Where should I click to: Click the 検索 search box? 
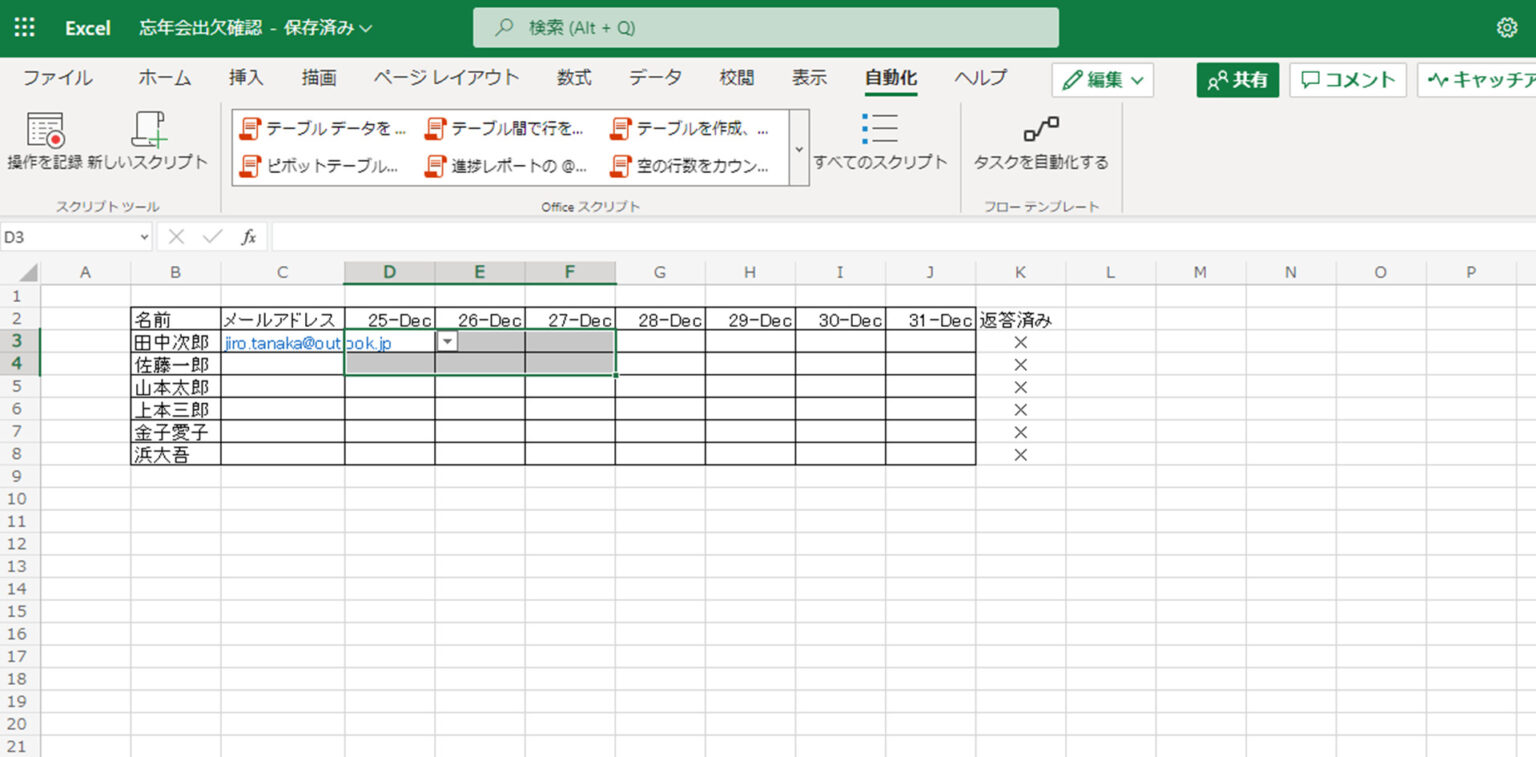[766, 28]
